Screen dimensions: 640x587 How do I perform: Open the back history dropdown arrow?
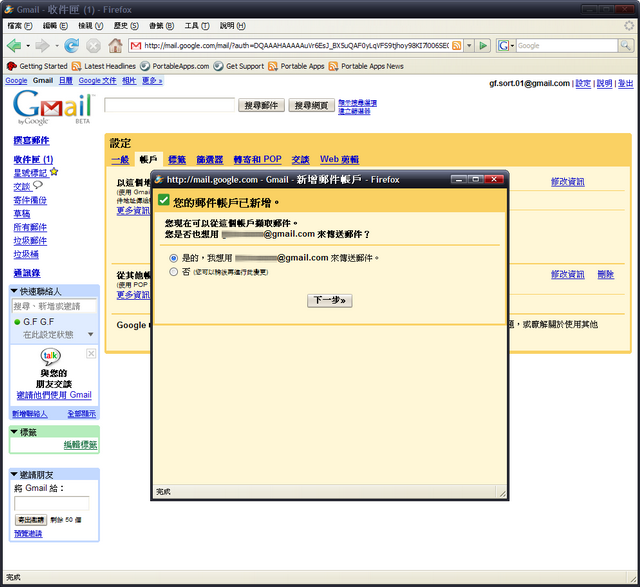(x=28, y=46)
